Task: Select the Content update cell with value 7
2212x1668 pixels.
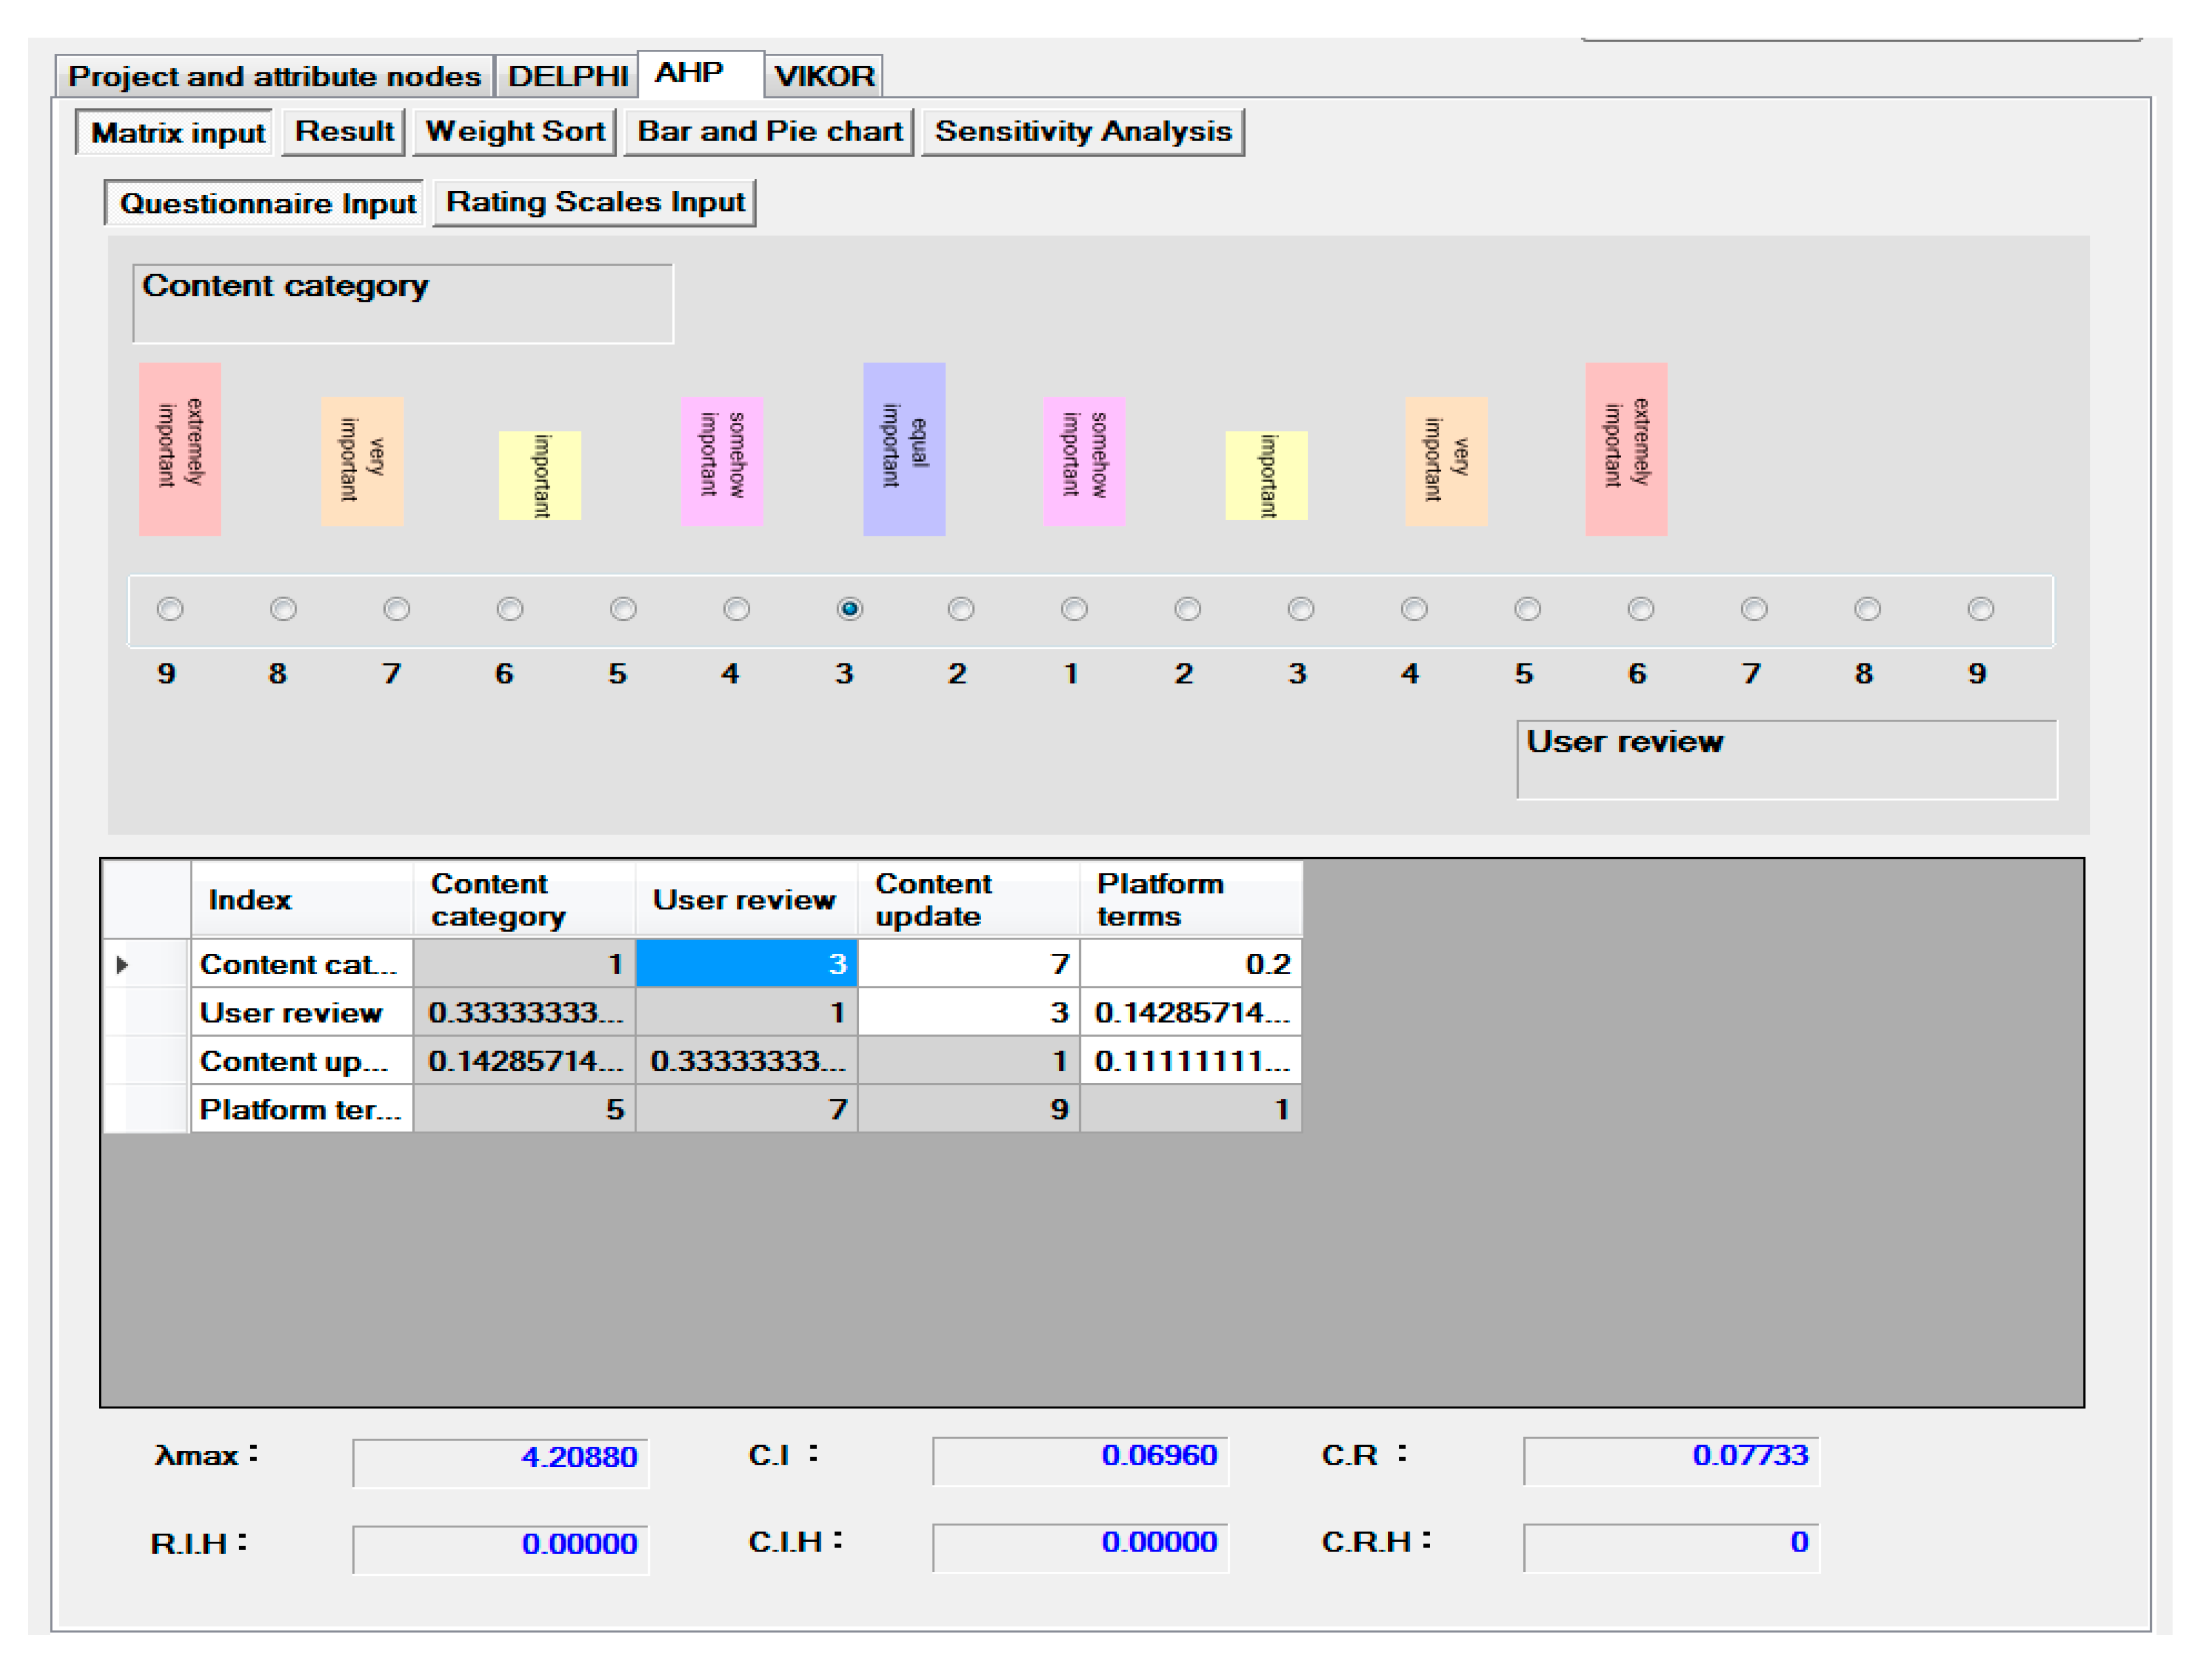Action: click(968, 964)
